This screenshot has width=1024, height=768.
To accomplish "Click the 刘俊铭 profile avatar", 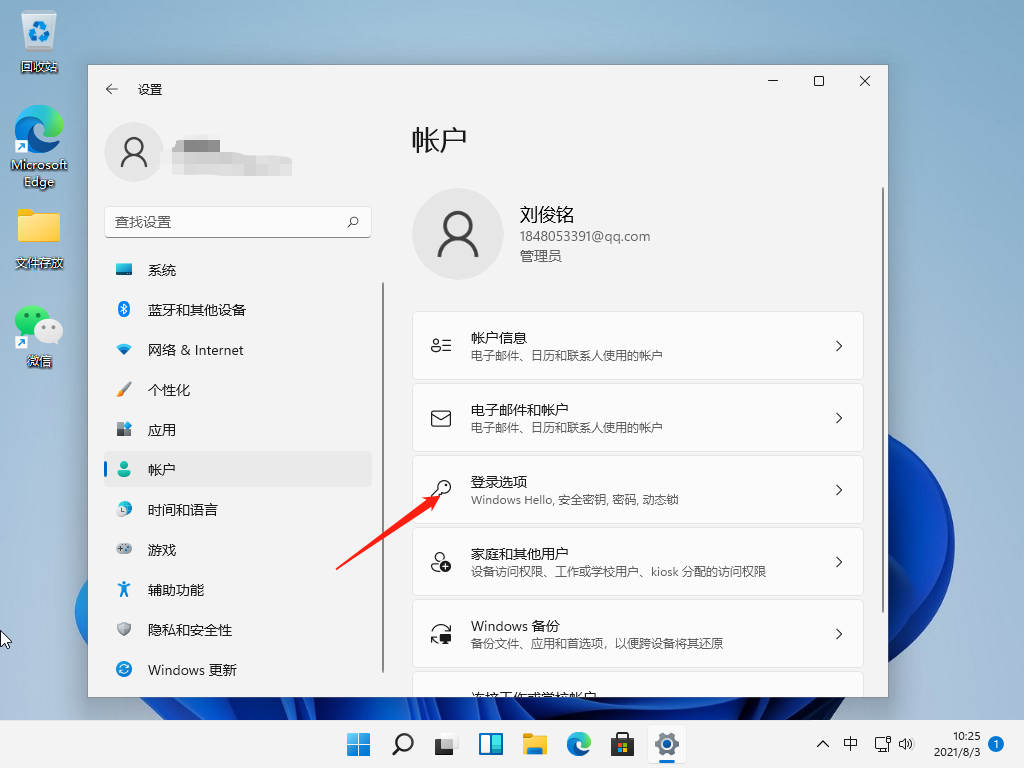I will (x=457, y=233).
